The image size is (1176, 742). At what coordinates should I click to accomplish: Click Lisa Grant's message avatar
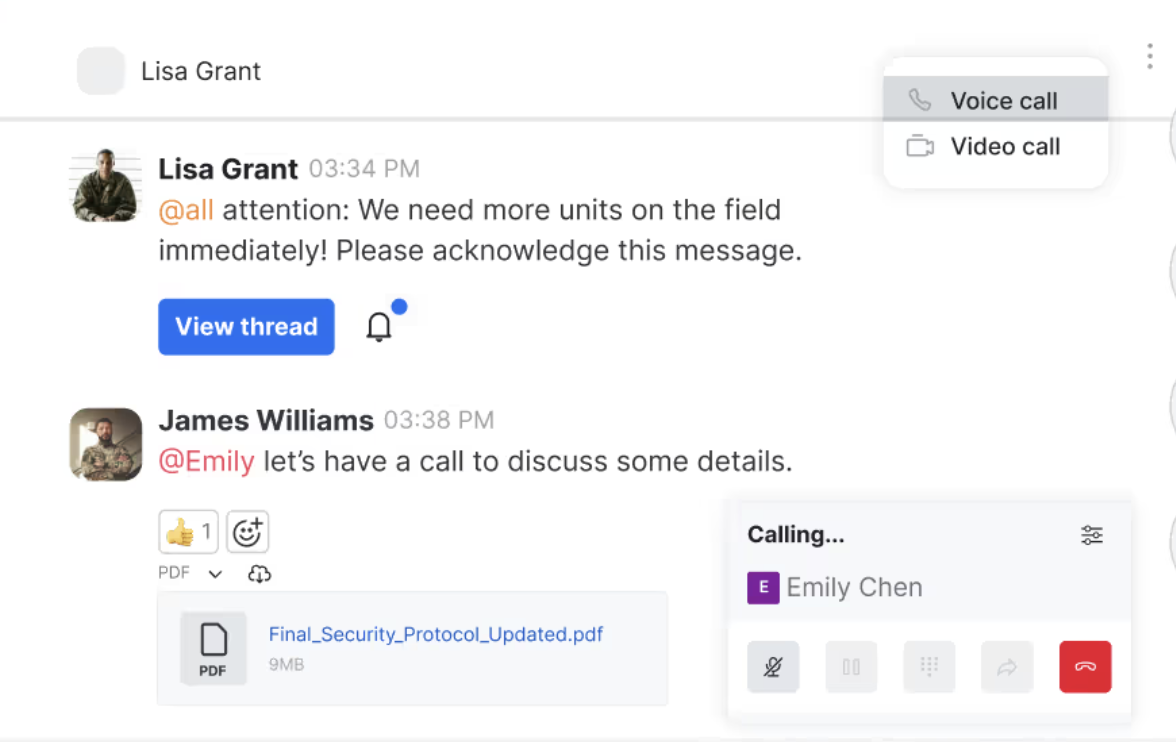click(106, 185)
